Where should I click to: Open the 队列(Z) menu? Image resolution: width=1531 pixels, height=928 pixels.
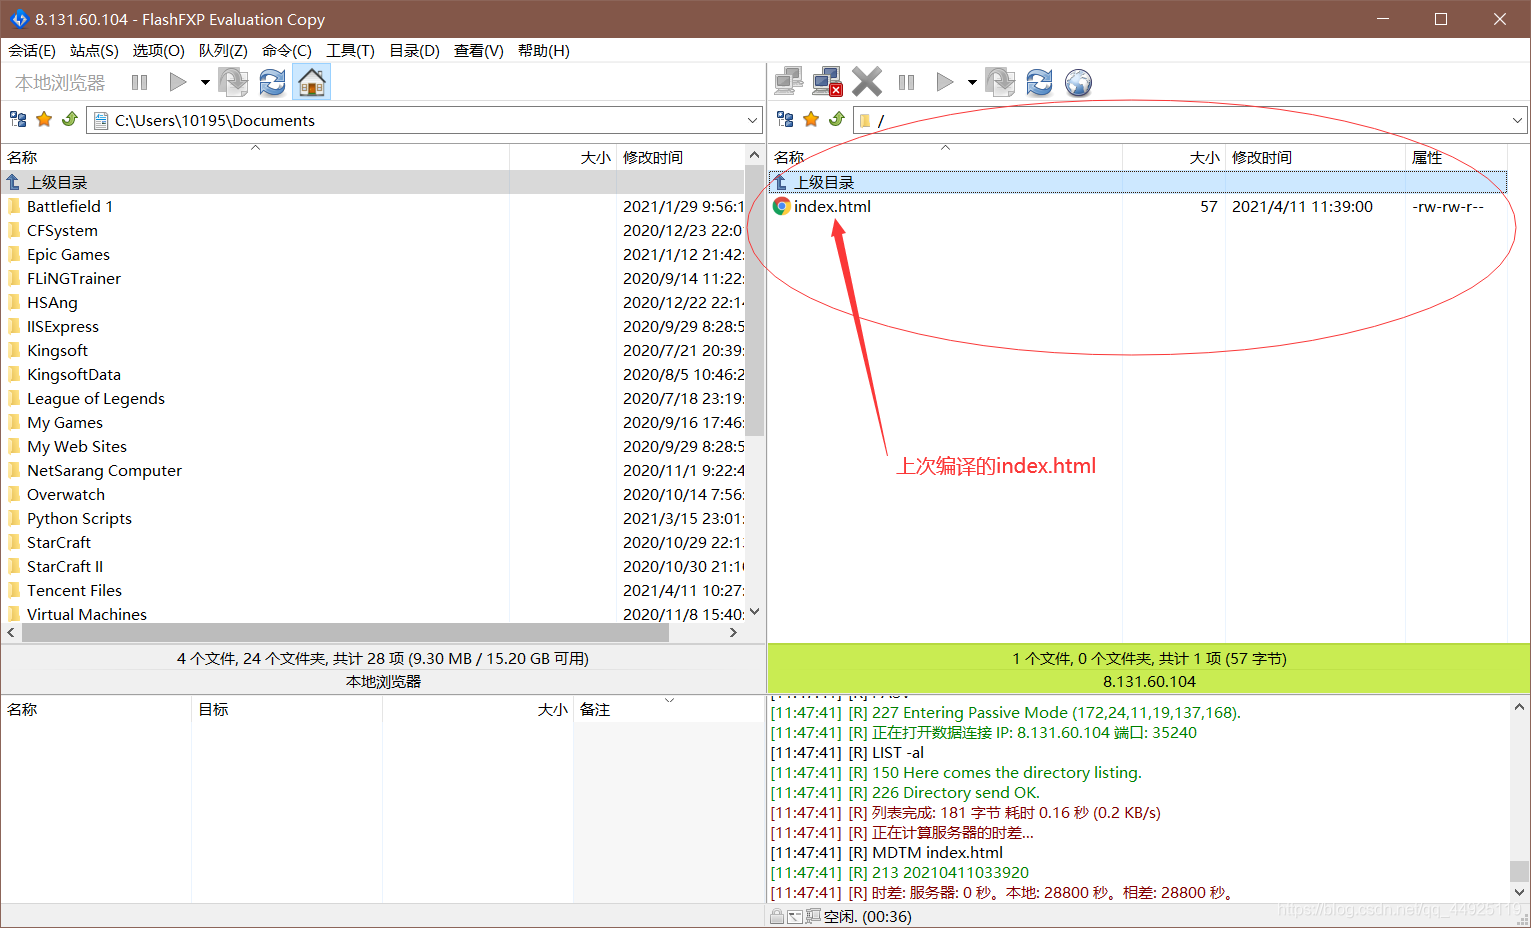(x=223, y=51)
